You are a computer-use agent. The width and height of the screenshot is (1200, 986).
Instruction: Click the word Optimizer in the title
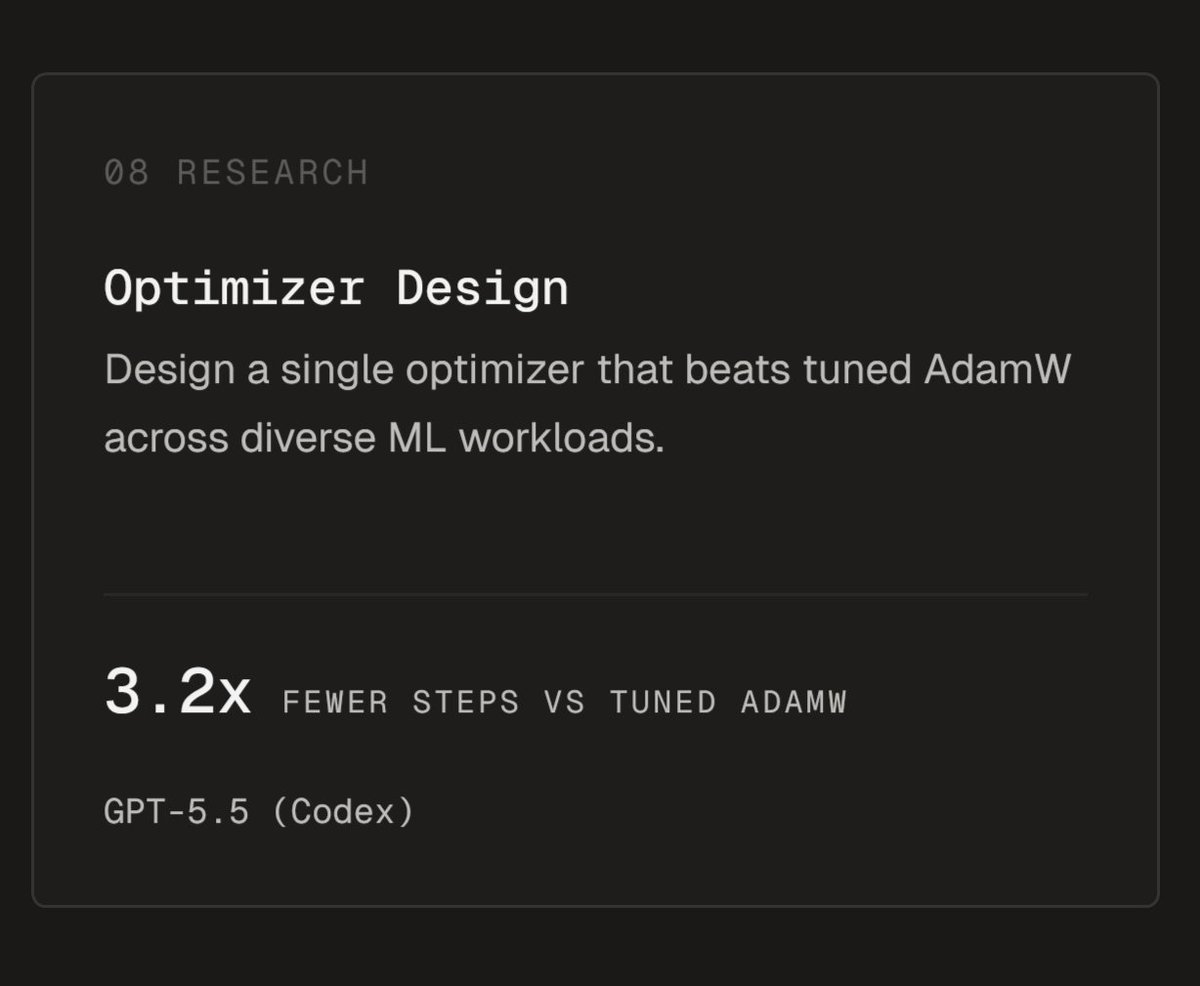[234, 289]
